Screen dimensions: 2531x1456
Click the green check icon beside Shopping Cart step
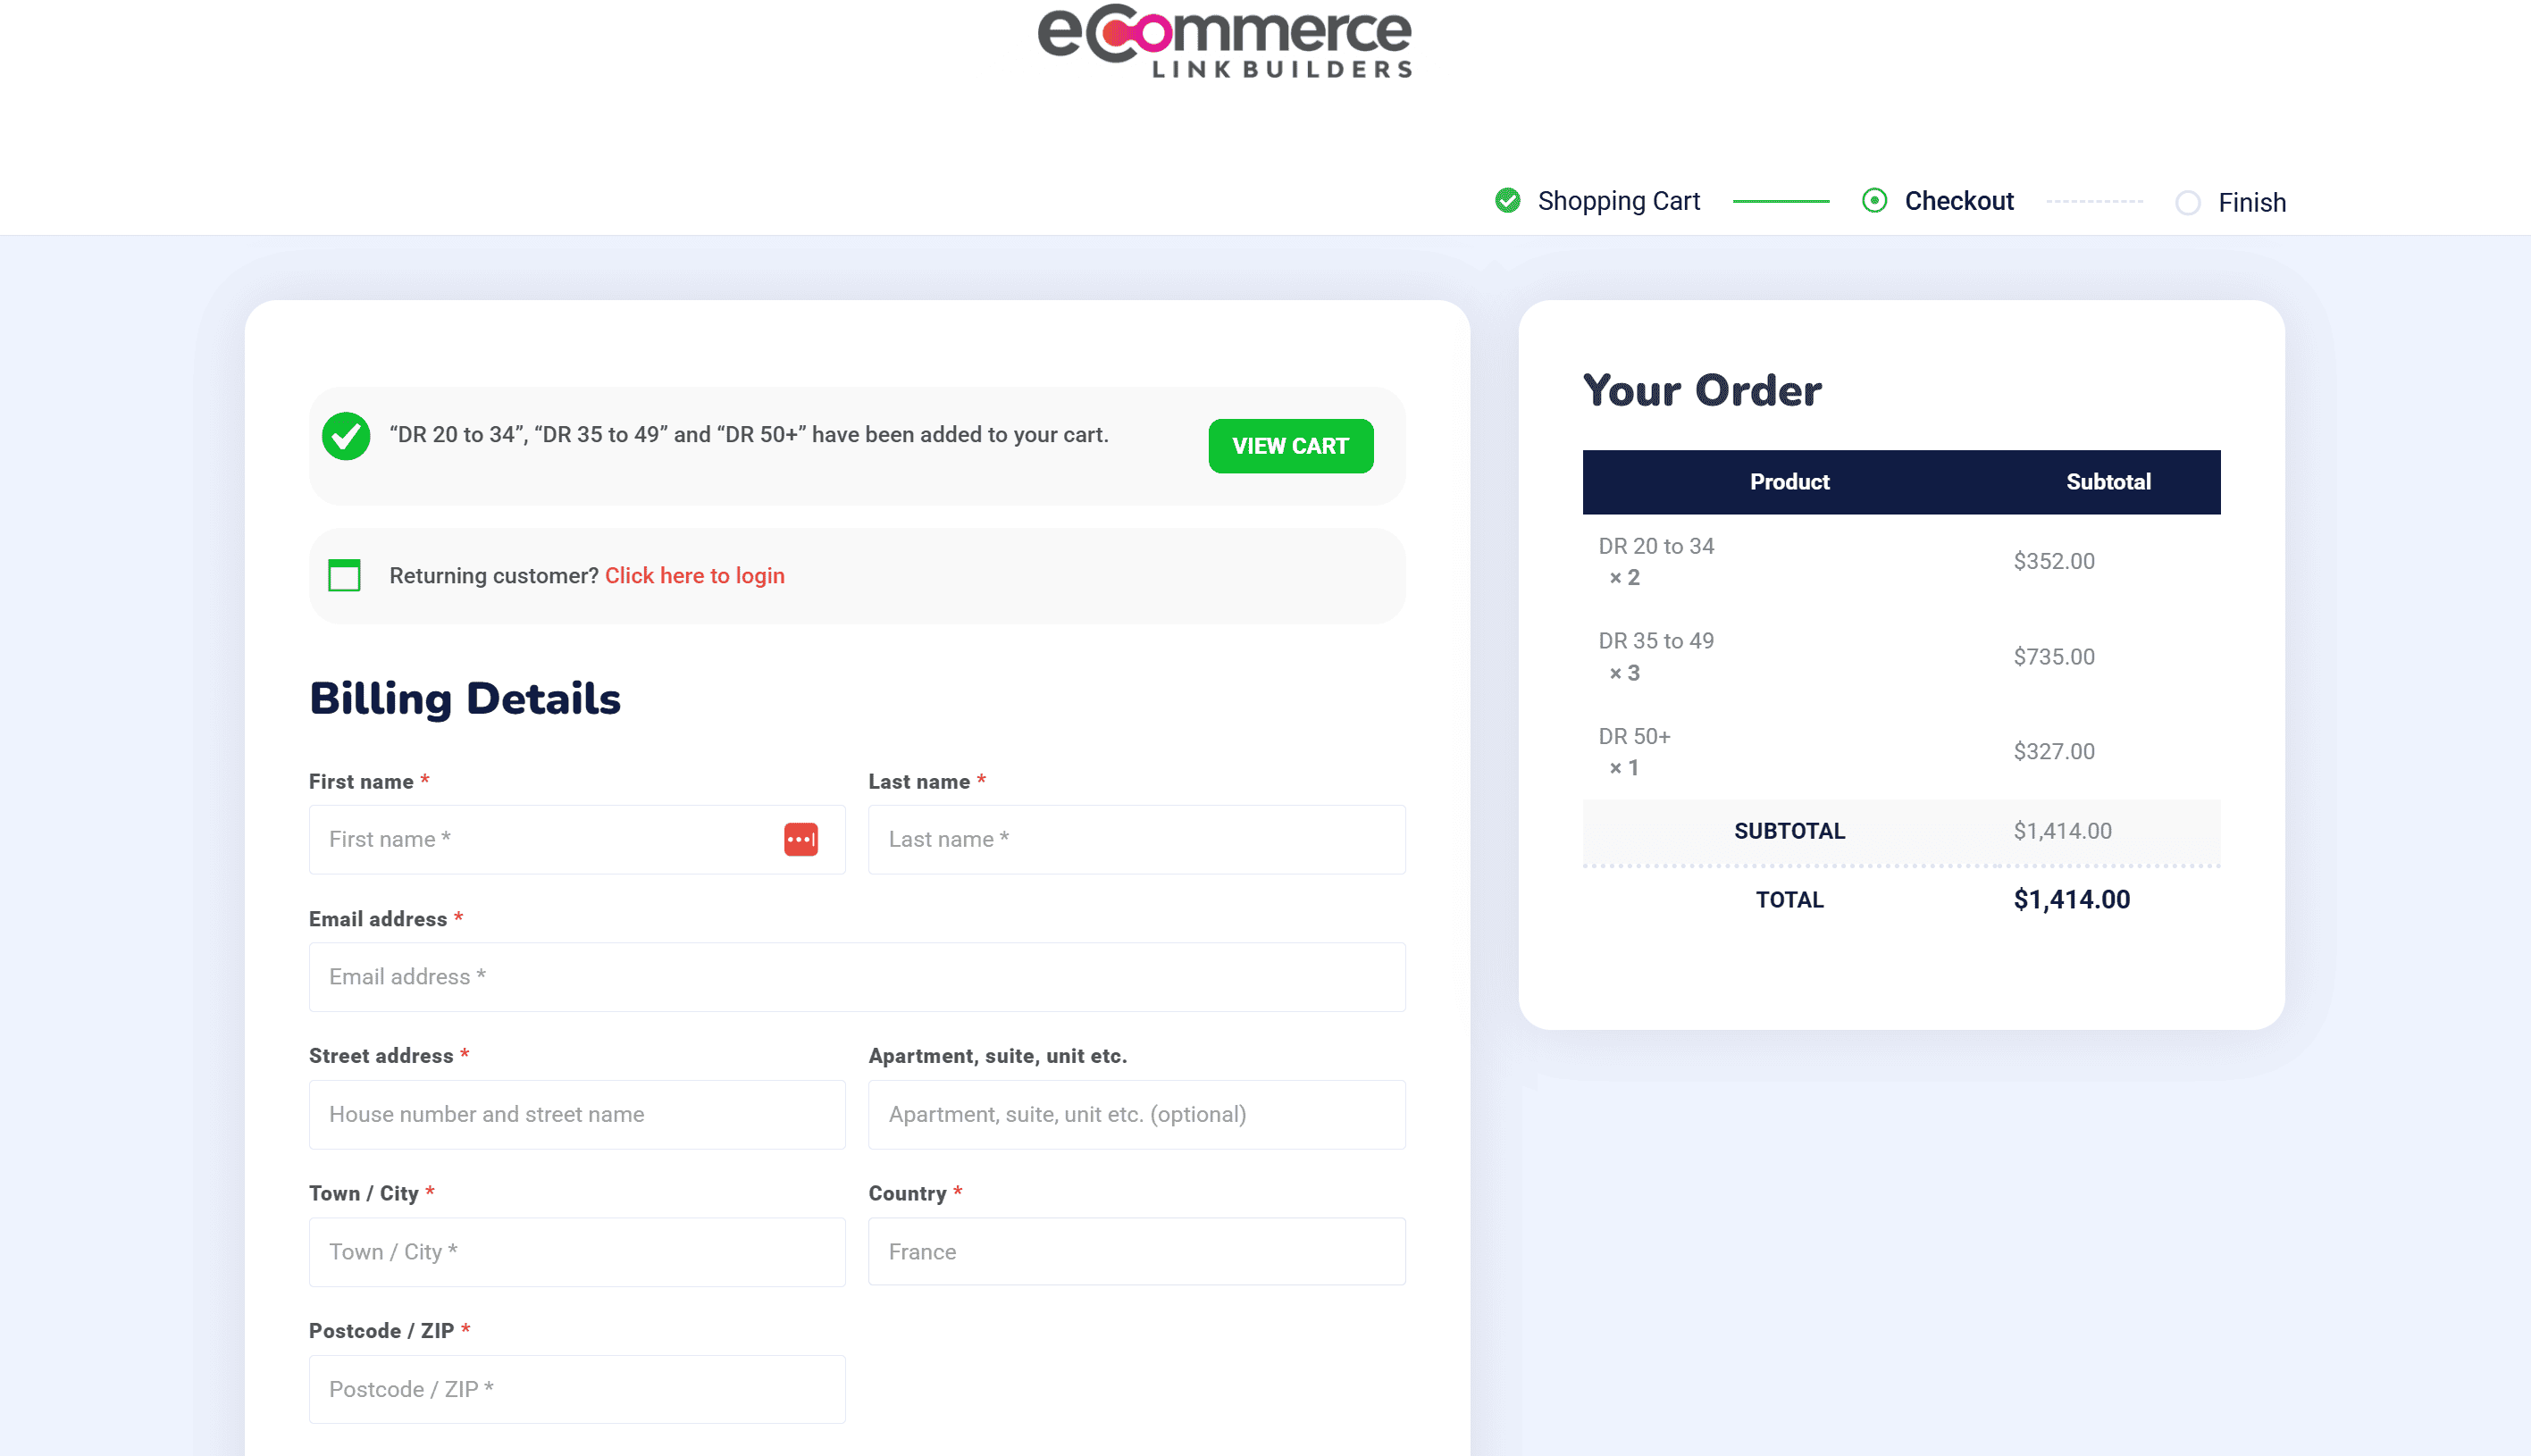click(x=1507, y=200)
